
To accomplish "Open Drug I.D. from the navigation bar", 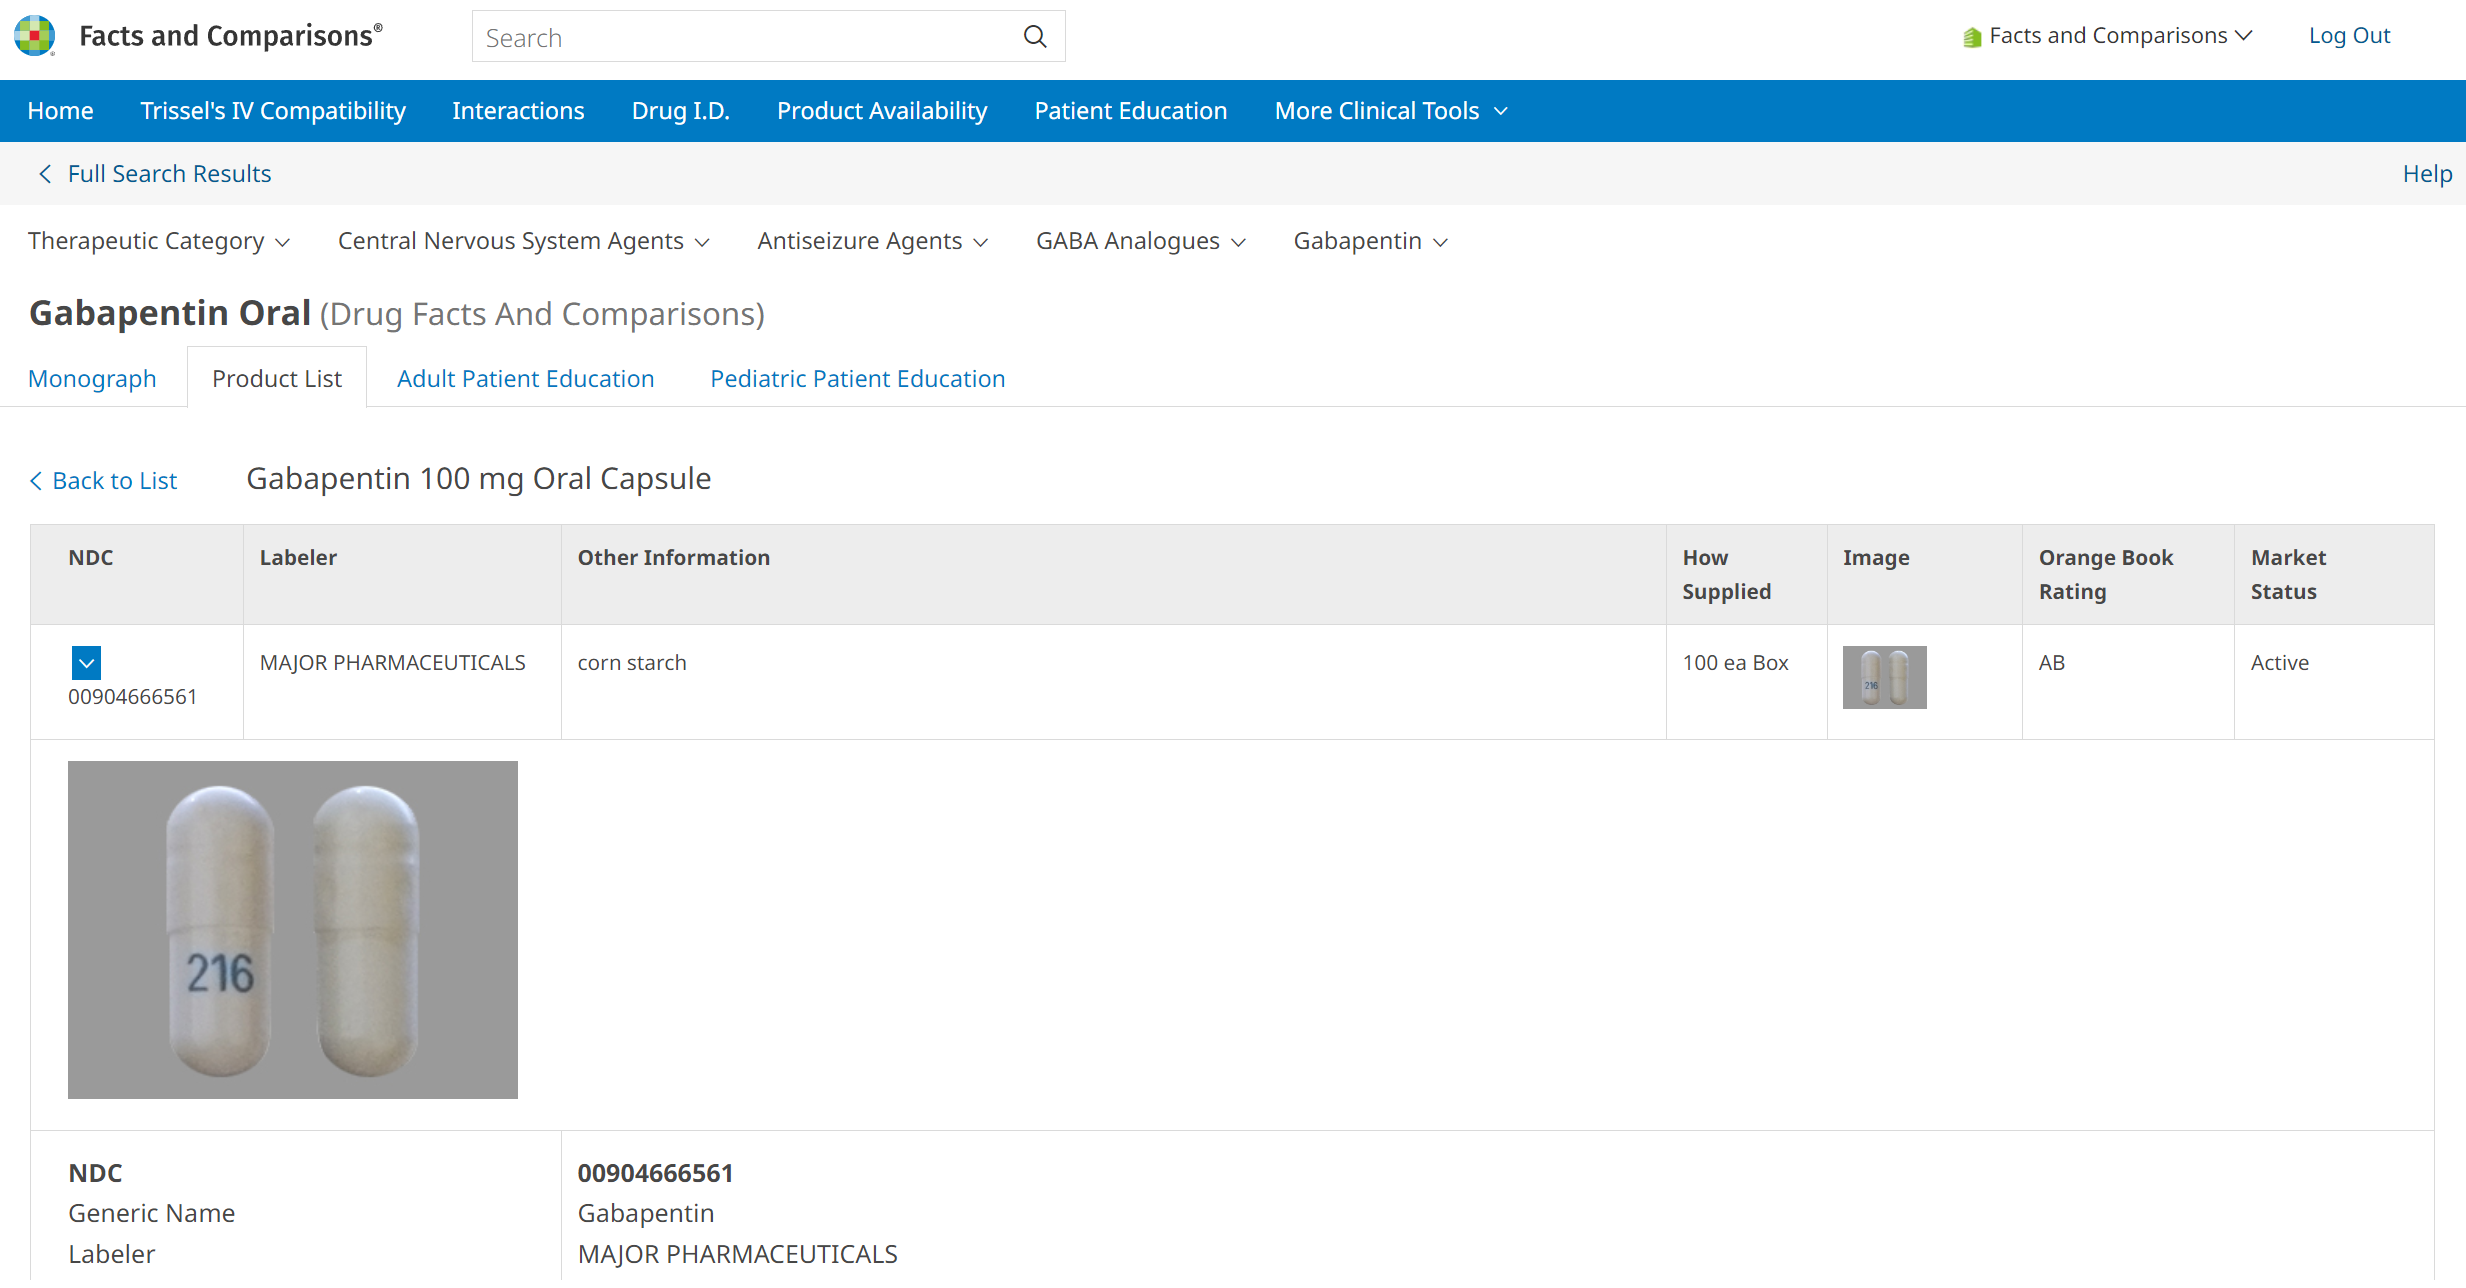I will click(x=680, y=111).
